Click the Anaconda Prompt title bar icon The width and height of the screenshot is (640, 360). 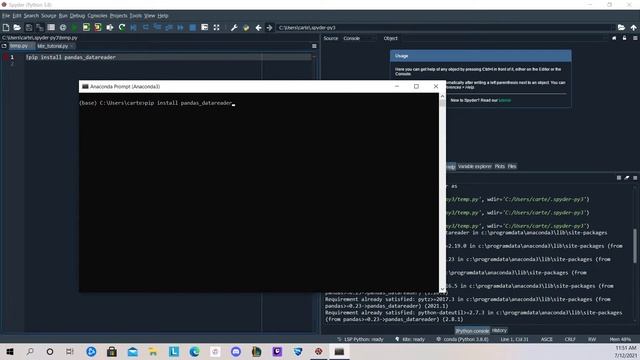point(85,87)
